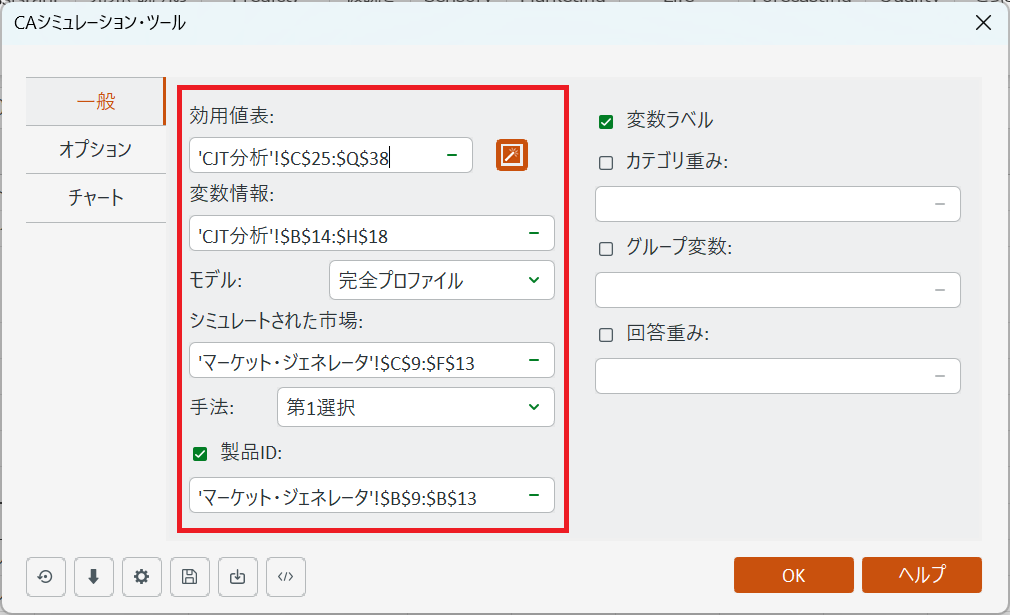This screenshot has height=615, width=1010.
Task: Click the down arrow icon button
Action: pos(94,576)
